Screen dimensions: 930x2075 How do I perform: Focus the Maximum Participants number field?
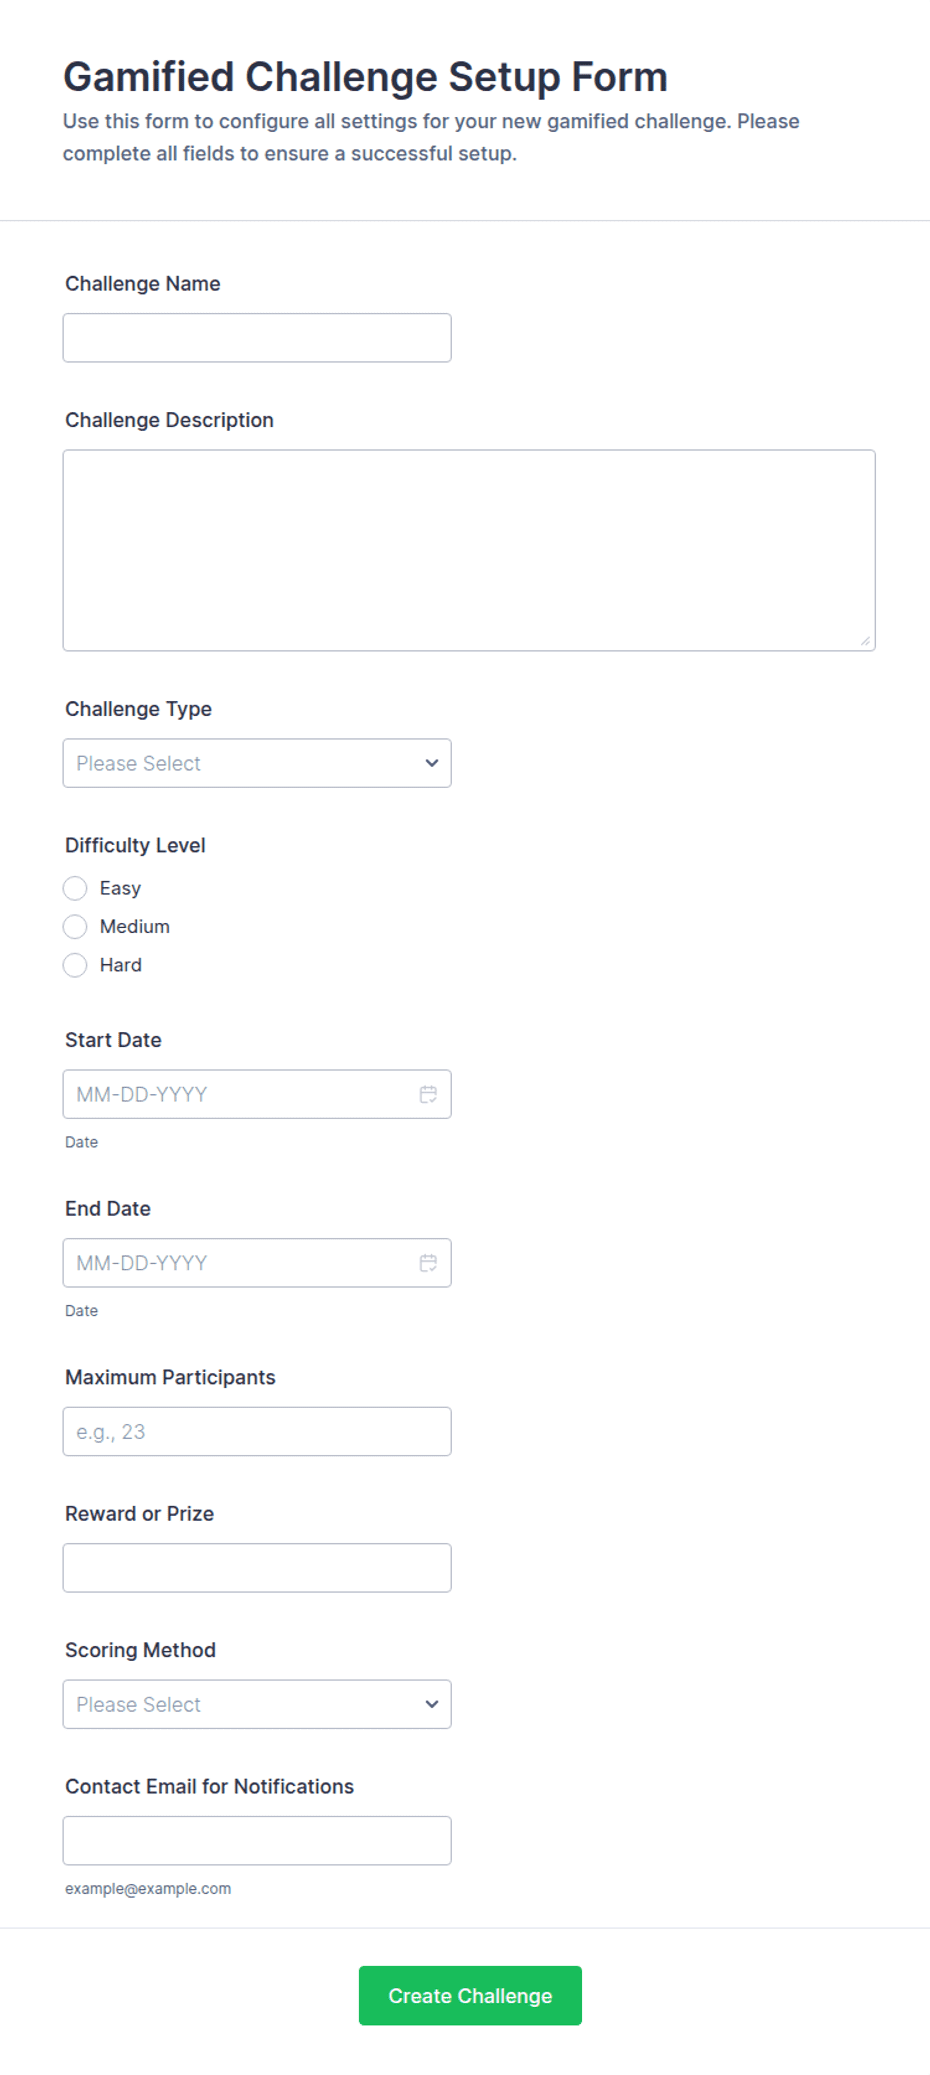pyautogui.click(x=257, y=1431)
